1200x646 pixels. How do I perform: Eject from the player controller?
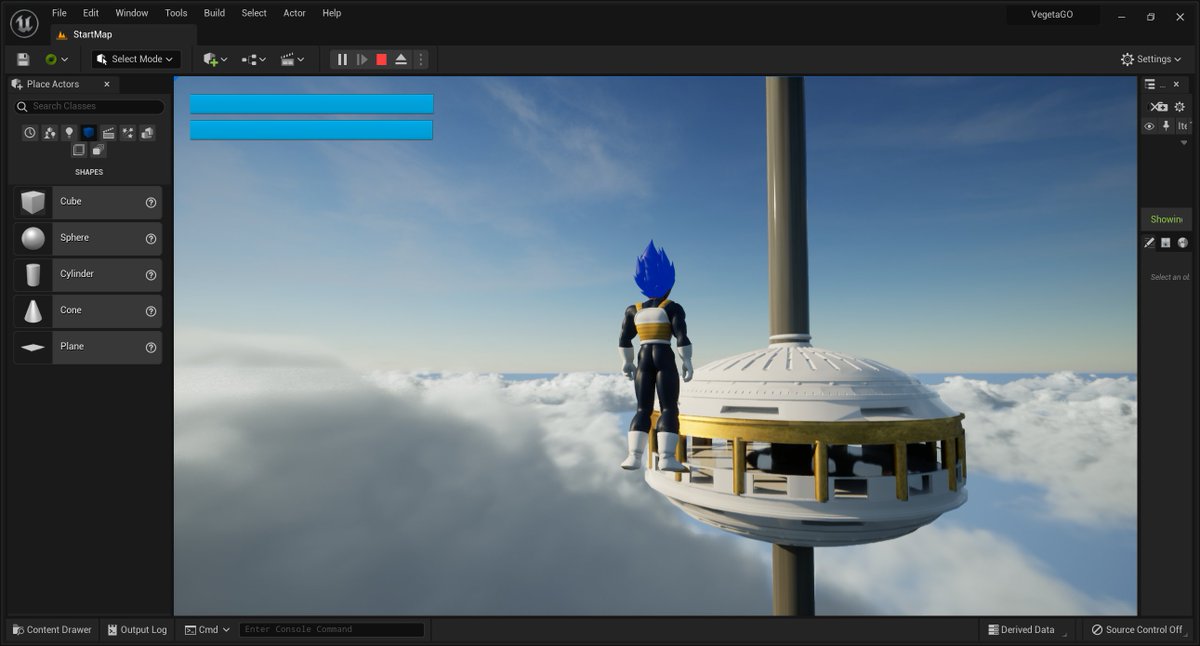tap(401, 59)
